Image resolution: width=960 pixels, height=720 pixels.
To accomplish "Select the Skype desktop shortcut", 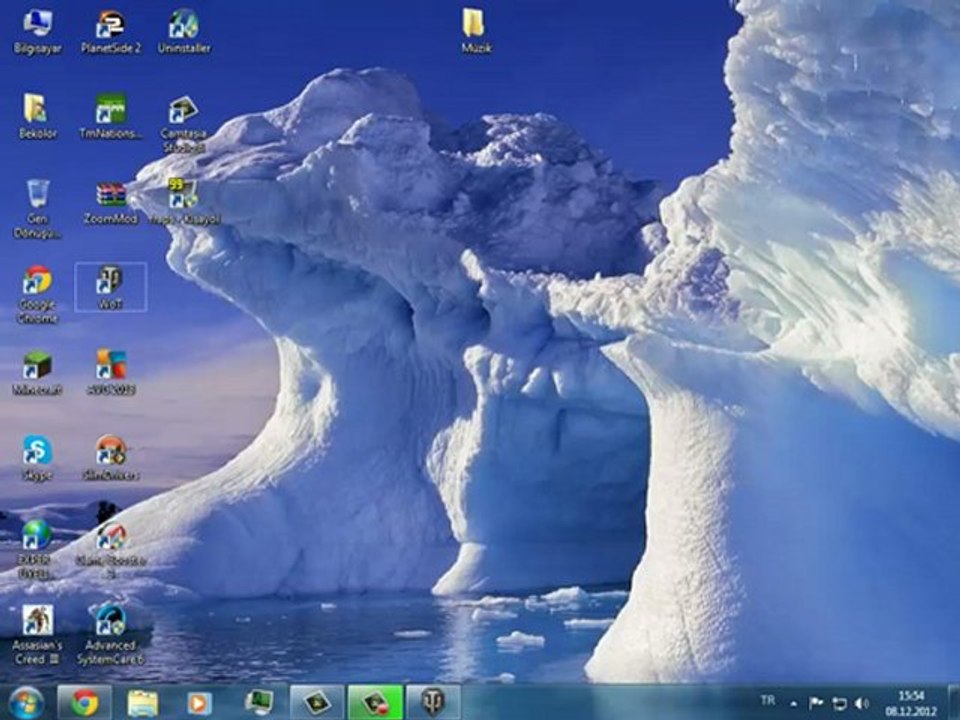I will (x=37, y=458).
